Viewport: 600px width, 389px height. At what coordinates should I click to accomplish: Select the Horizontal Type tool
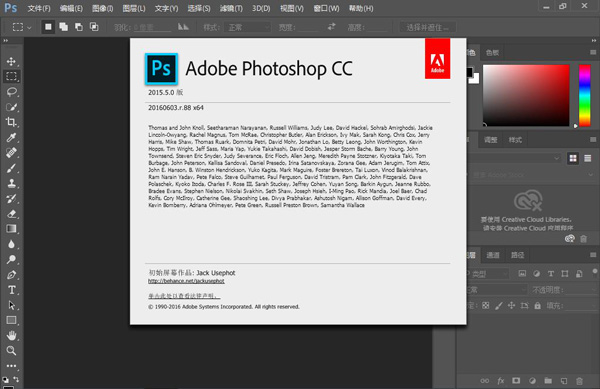tap(11, 290)
